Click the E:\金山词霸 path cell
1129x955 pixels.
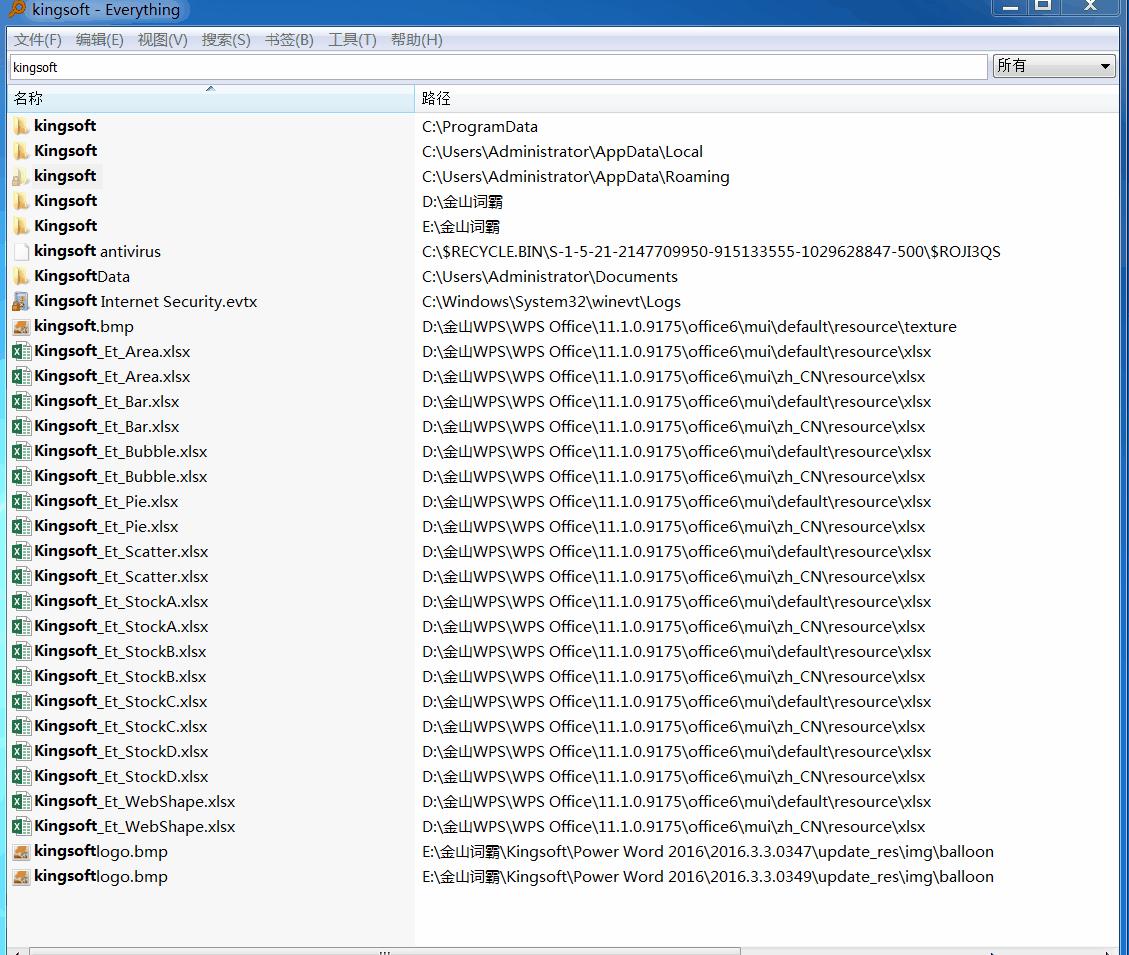point(461,227)
